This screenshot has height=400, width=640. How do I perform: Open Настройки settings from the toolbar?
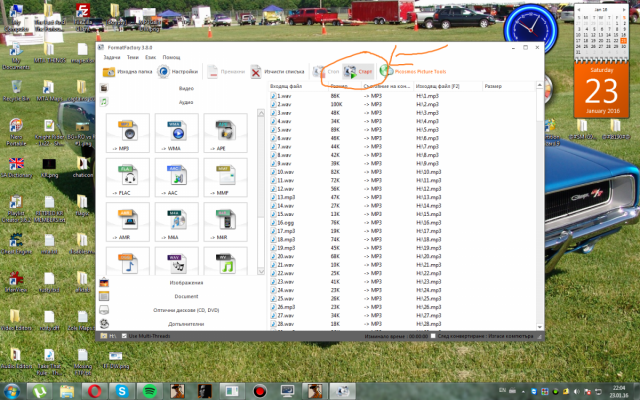coord(180,72)
